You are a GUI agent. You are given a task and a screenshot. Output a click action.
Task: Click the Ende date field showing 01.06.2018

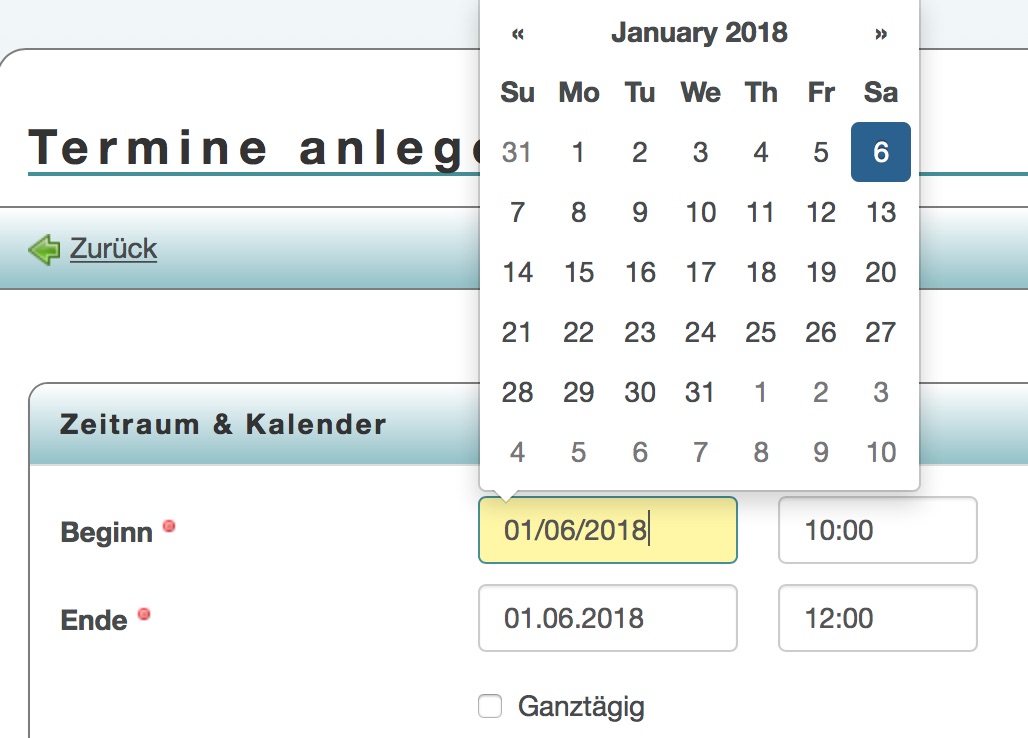click(x=607, y=618)
